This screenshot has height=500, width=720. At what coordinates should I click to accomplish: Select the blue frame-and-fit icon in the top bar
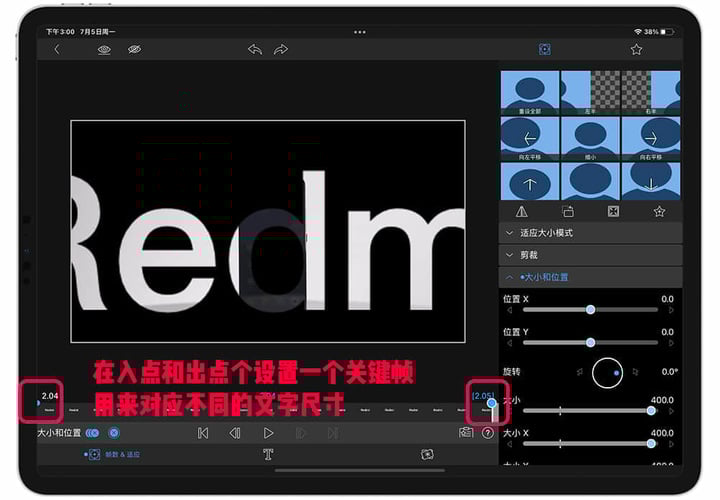(x=545, y=50)
